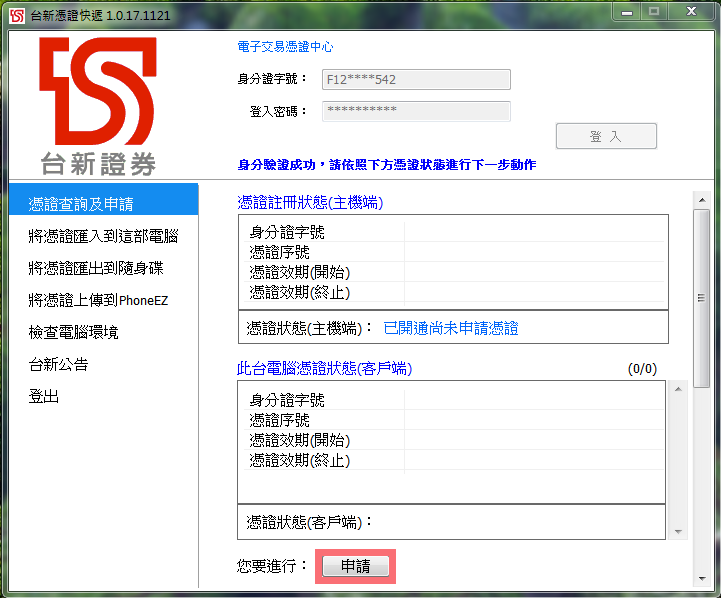
Task: Click the 登入密碼 password field
Action: [x=416, y=111]
